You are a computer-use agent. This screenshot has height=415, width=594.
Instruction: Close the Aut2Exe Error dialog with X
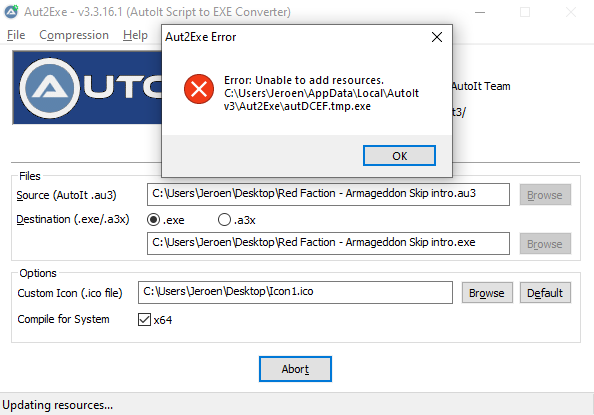point(437,37)
